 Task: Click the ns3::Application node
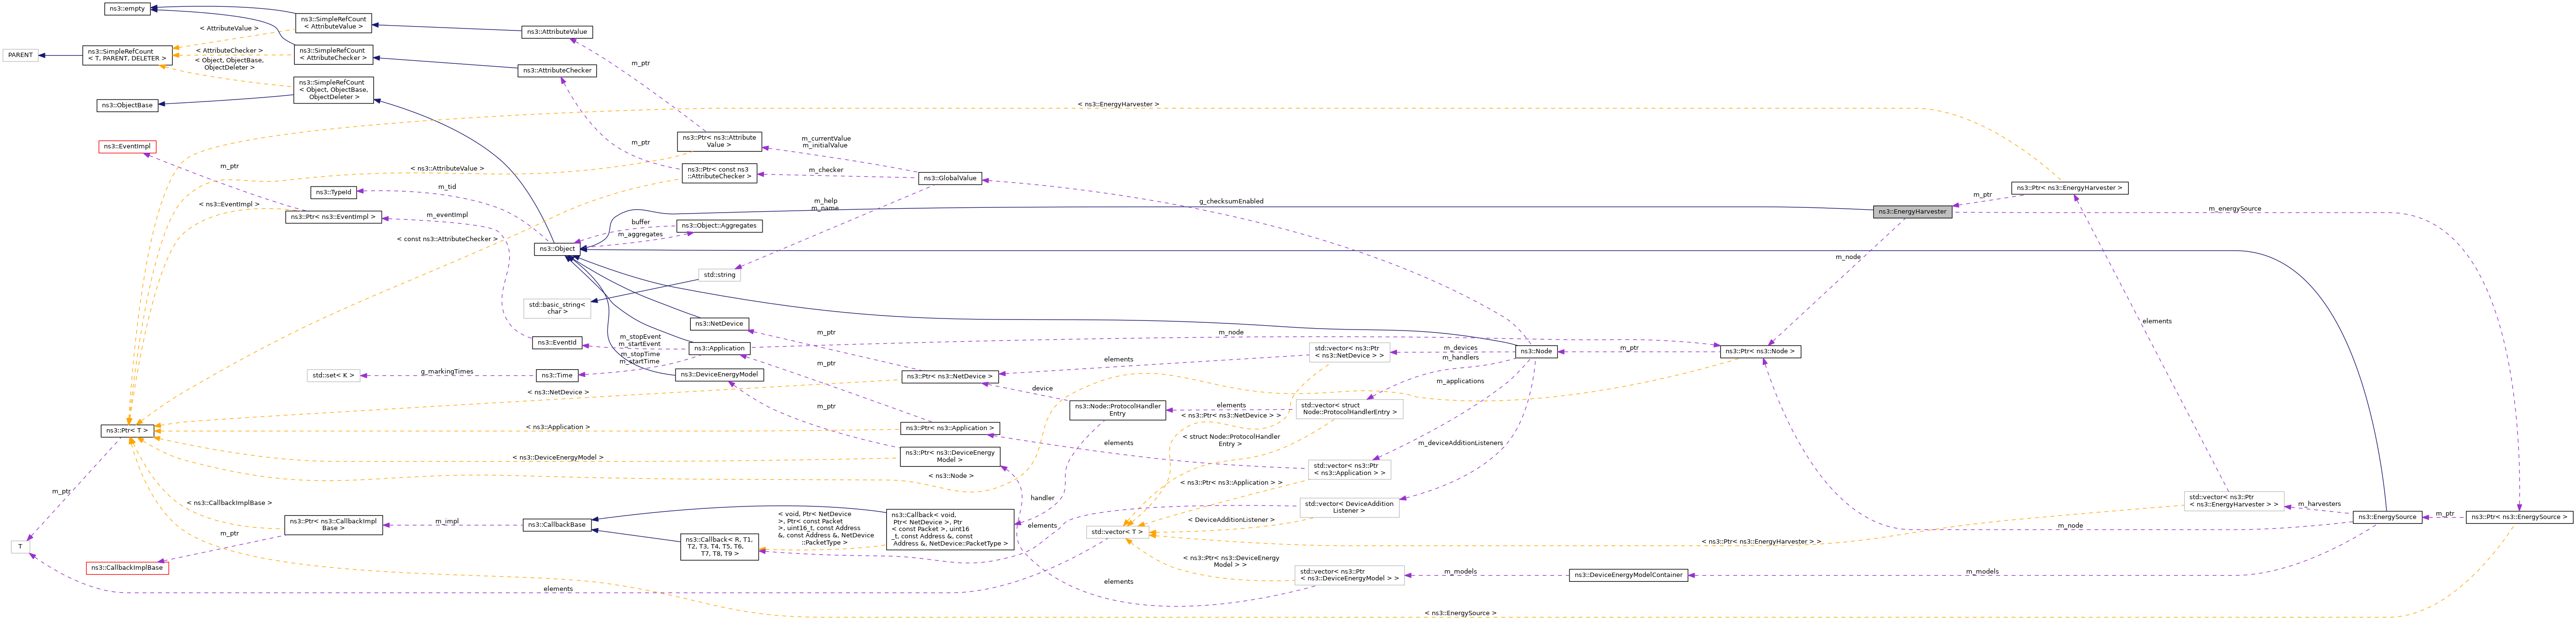click(x=719, y=349)
